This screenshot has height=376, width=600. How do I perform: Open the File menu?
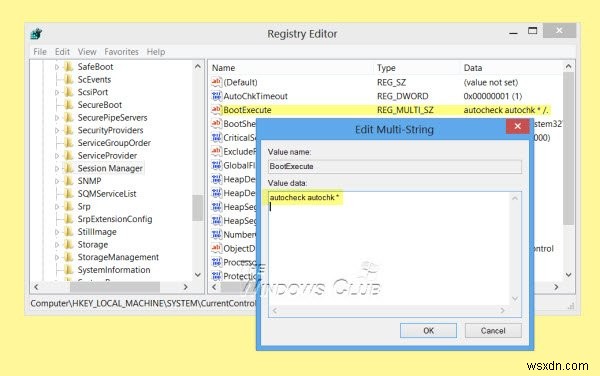point(40,52)
